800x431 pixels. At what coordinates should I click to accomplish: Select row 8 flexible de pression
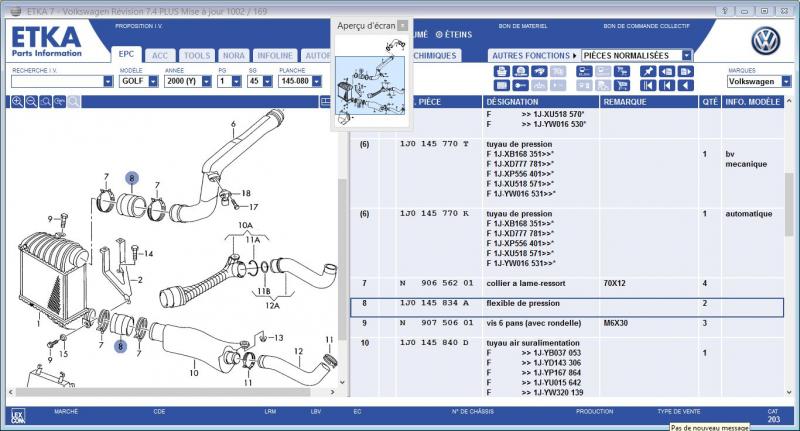tap(567, 308)
